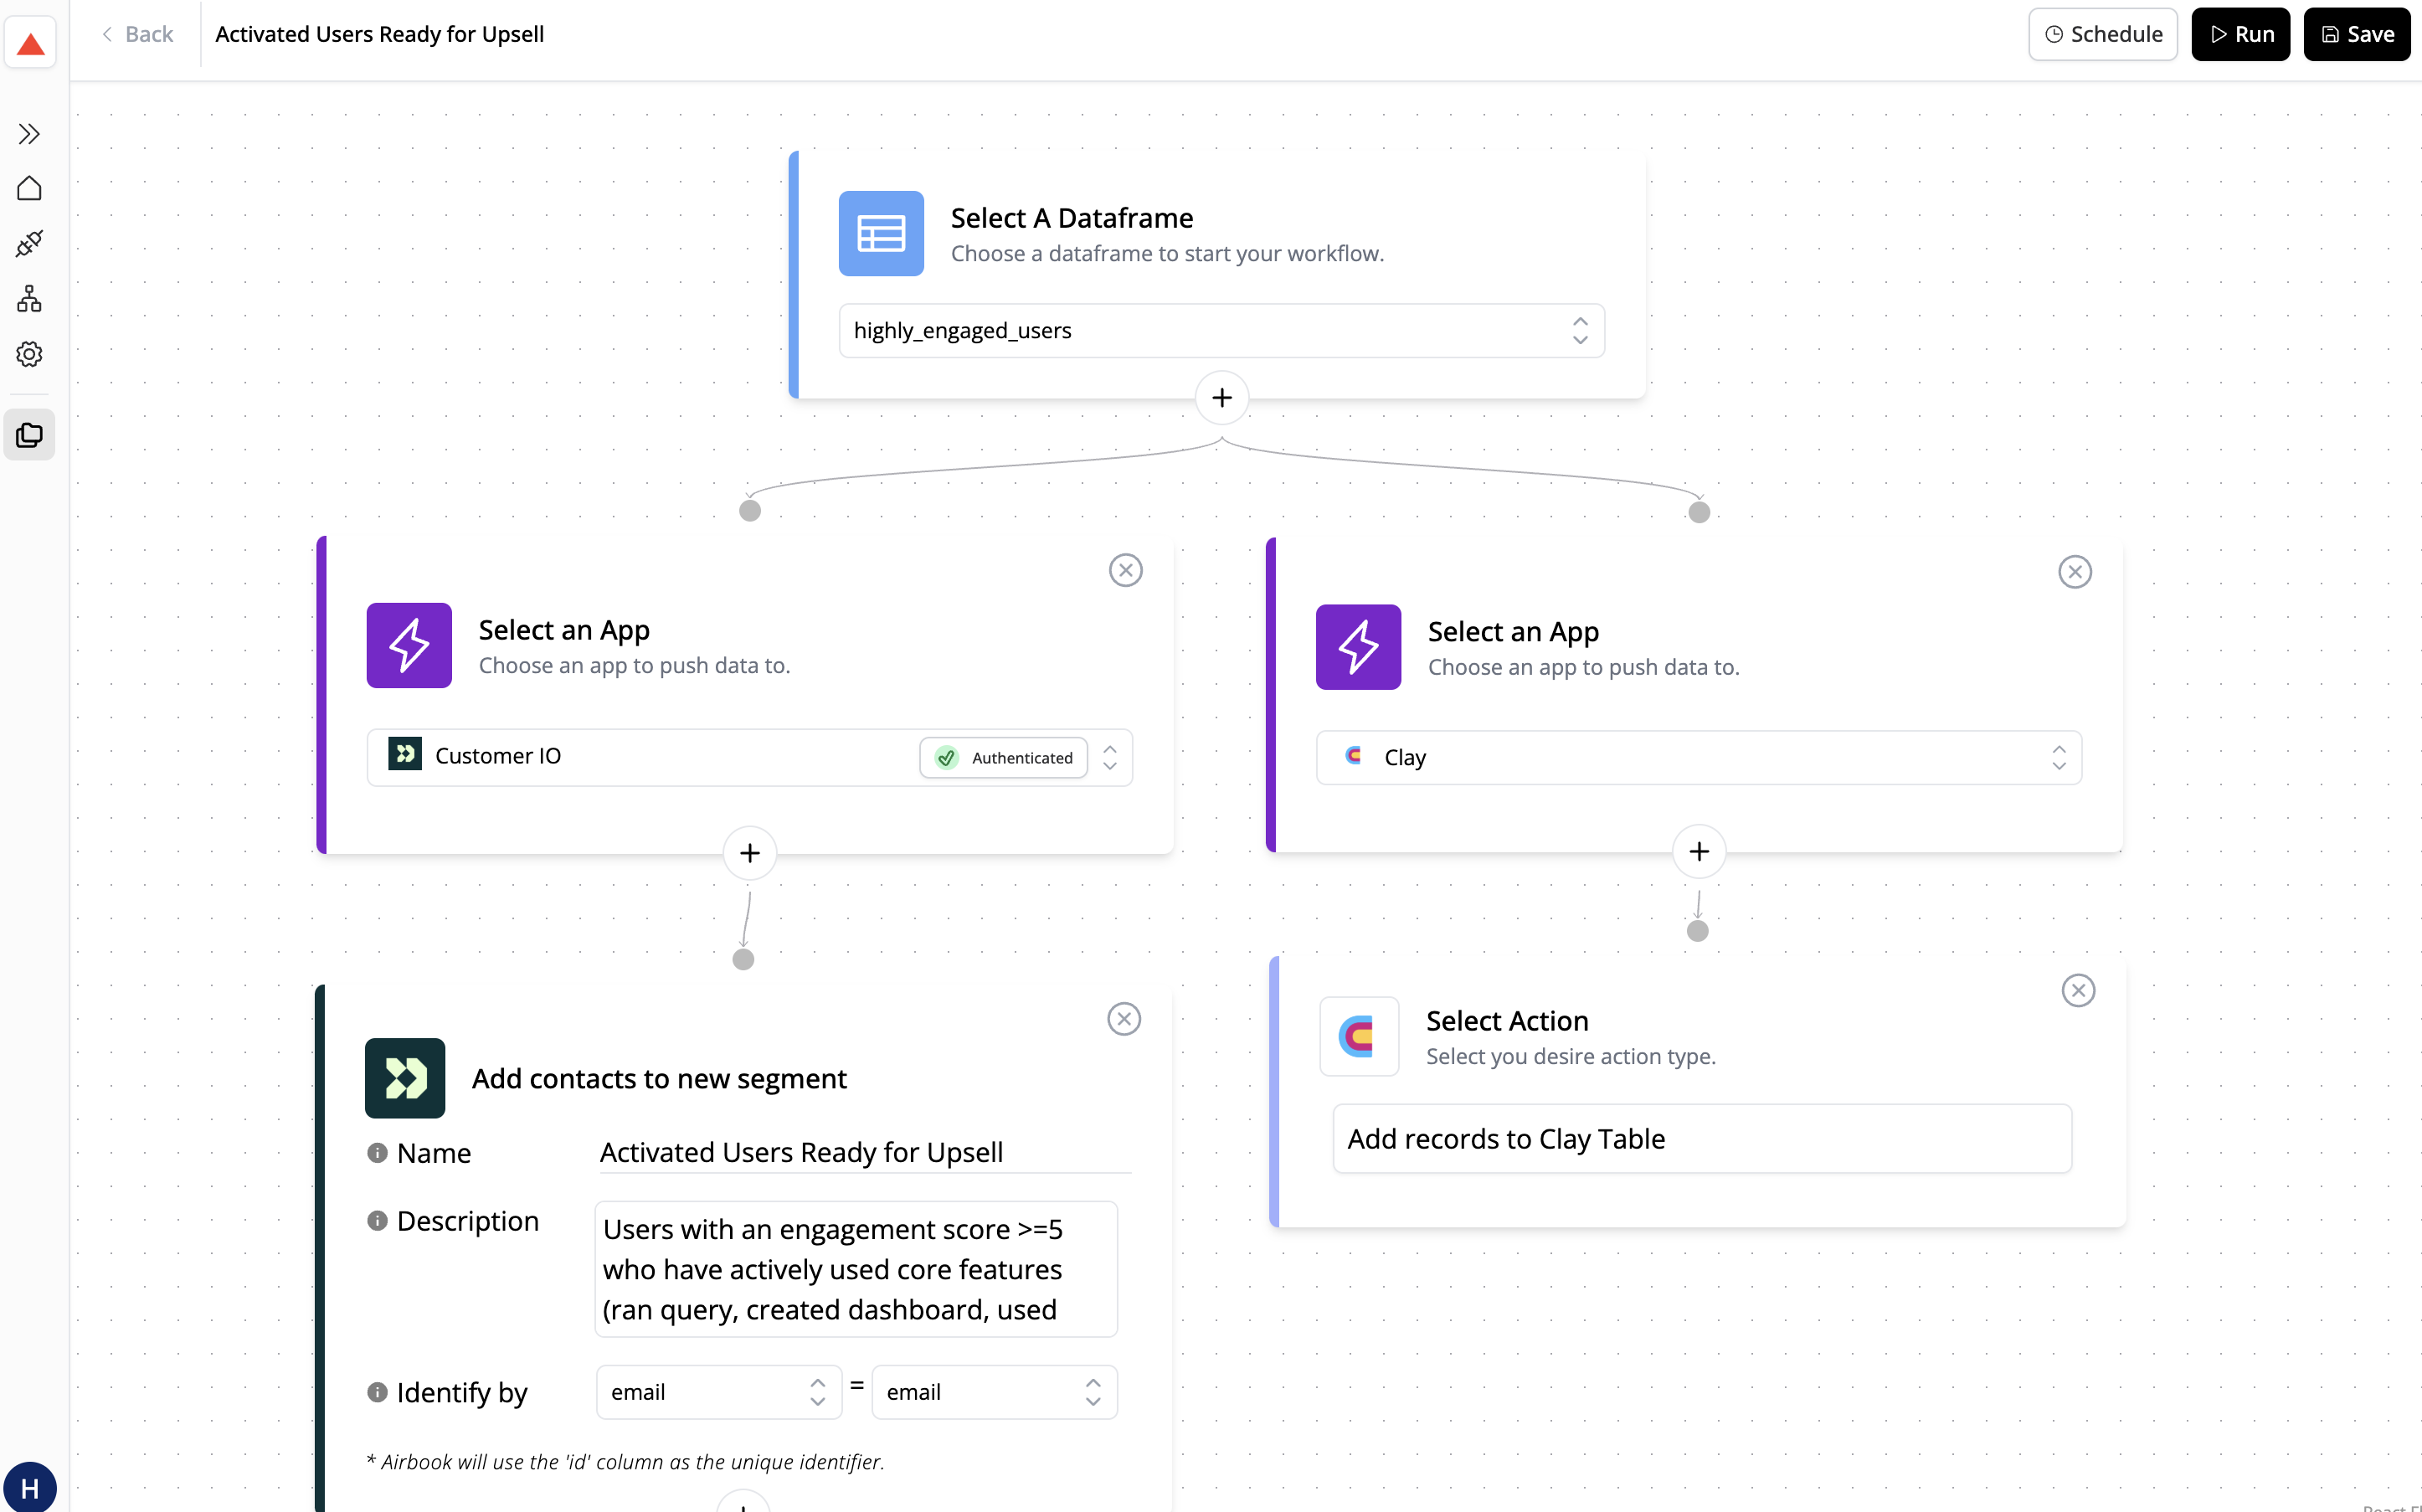Remove the Add contacts to new segment node
Screen dimensions: 2422x1512
(x=1123, y=1019)
